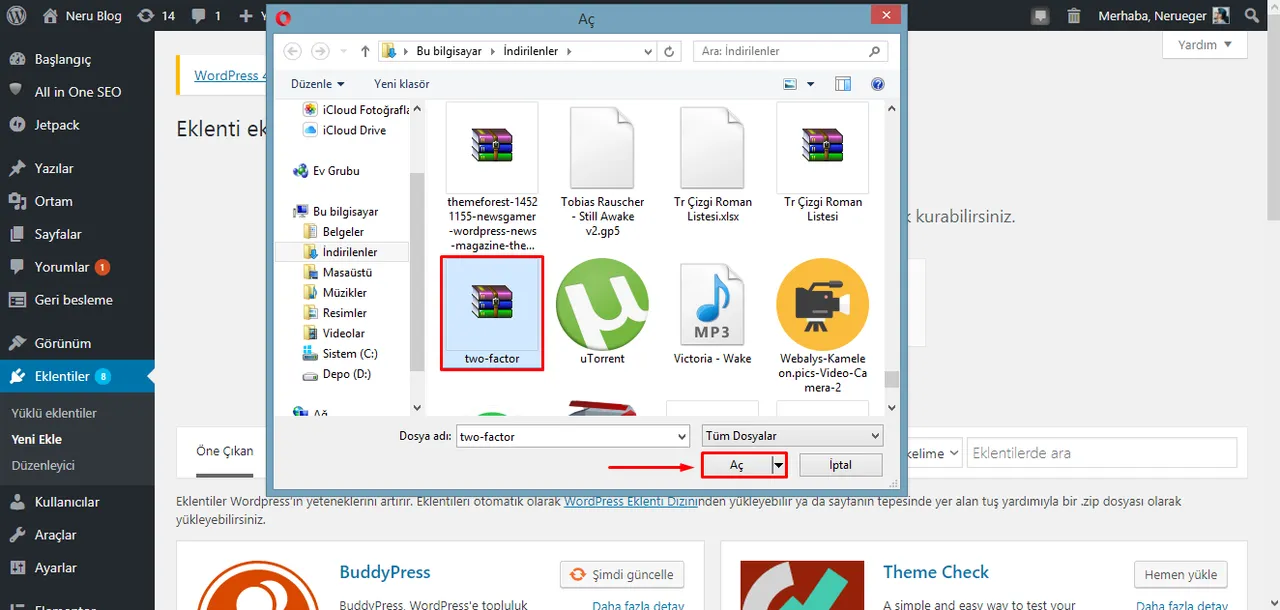Open iCloud Fotoğrafları in navigation pane
Viewport: 1280px width, 610px height.
[x=356, y=110]
